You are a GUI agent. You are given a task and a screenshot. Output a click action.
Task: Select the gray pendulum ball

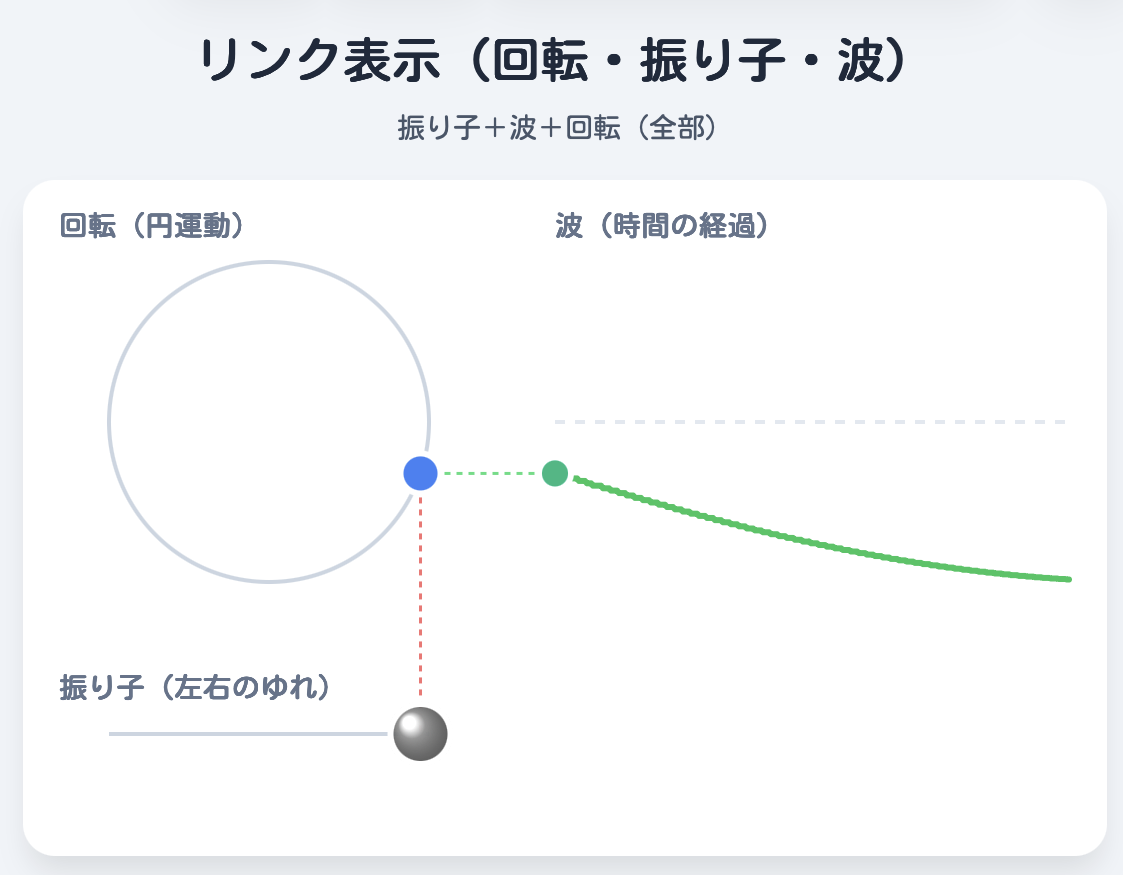(x=420, y=734)
